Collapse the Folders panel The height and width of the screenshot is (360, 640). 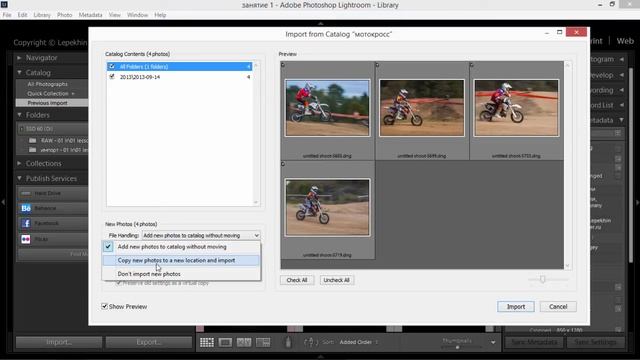(x=19, y=115)
